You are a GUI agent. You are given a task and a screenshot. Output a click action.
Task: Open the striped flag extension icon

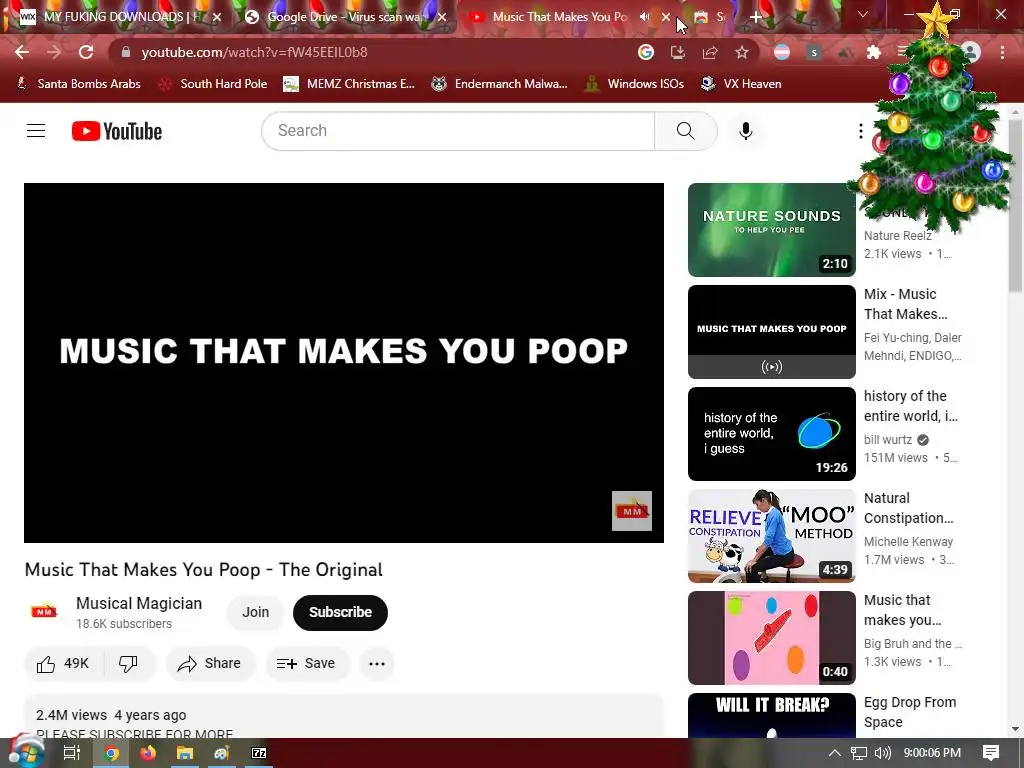coord(782,52)
